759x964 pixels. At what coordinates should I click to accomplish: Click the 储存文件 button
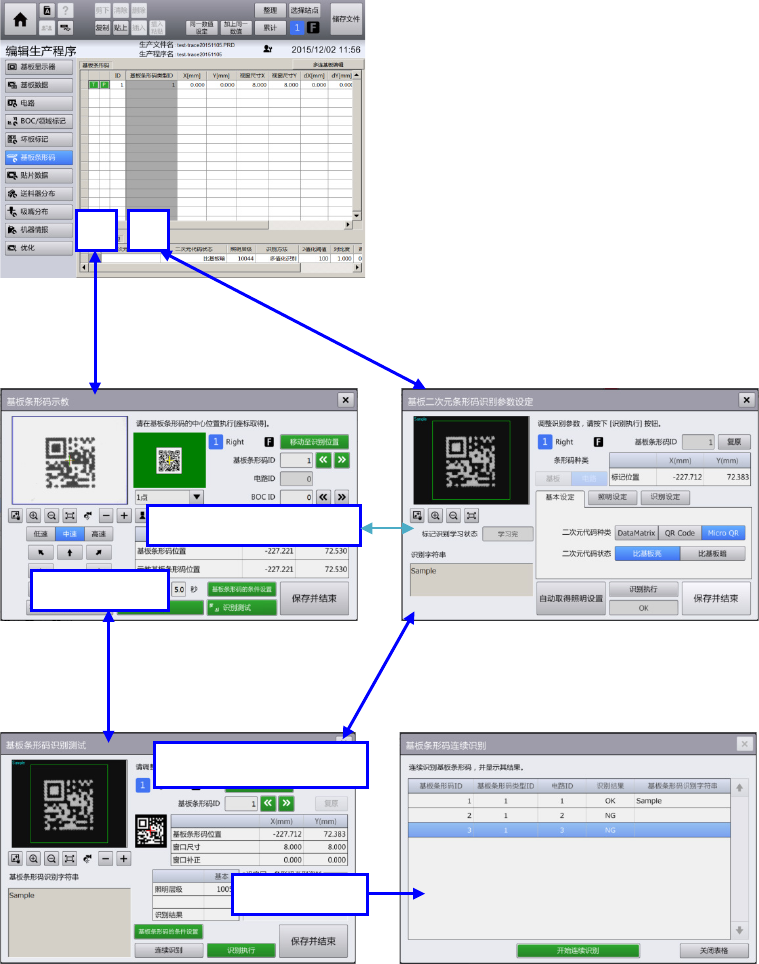pos(346,19)
